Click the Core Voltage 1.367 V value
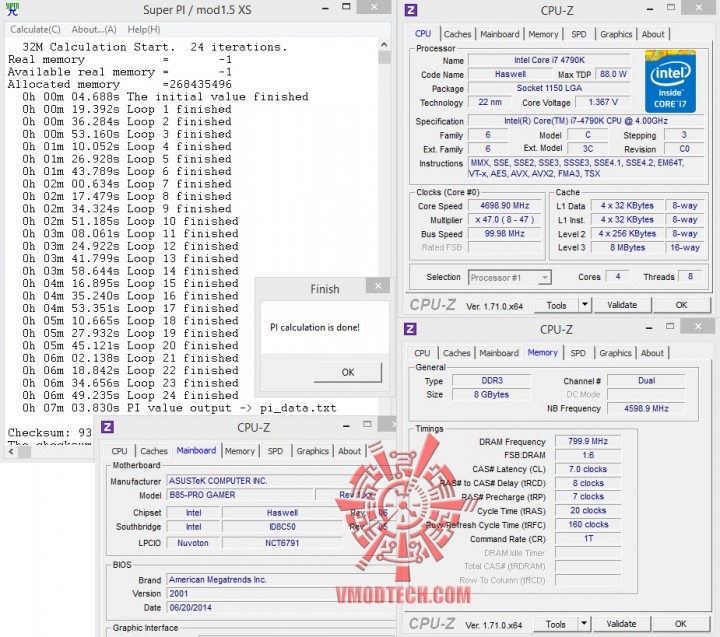720x637 pixels. [603, 102]
